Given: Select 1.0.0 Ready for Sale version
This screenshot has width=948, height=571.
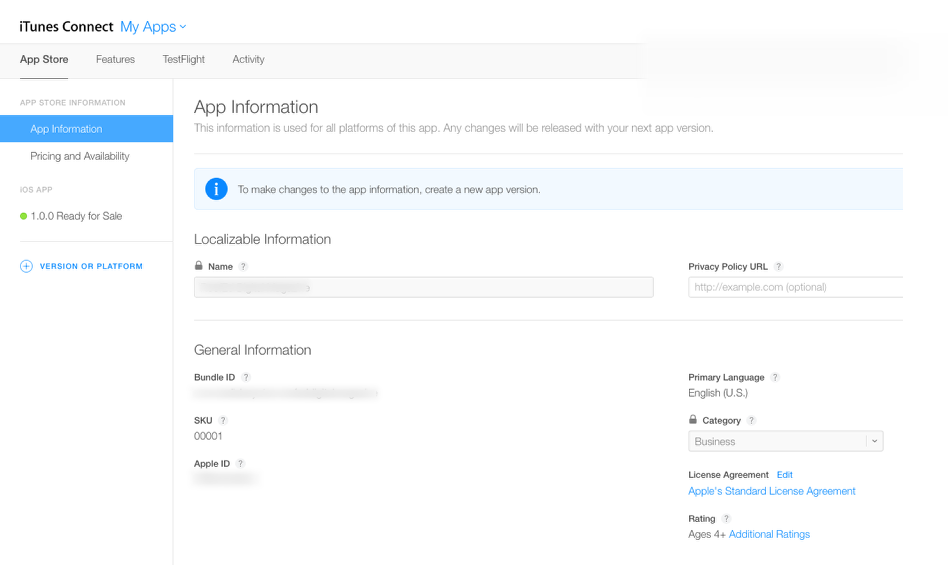Looking at the screenshot, I should pyautogui.click(x=76, y=216).
